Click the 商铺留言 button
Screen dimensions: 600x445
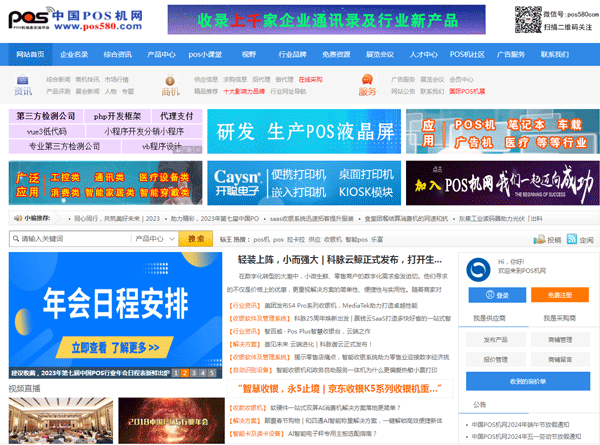pos(560,359)
